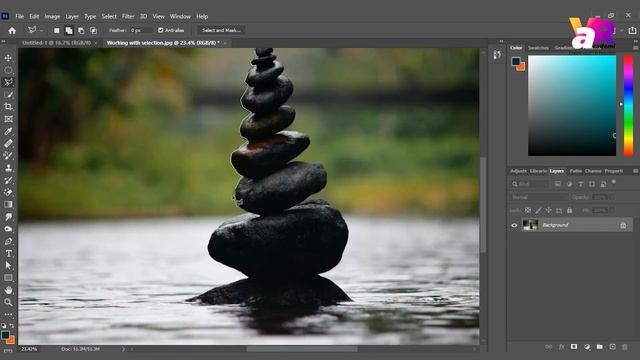
Task: Toggle the Background layer lock icon
Action: pyautogui.click(x=623, y=225)
